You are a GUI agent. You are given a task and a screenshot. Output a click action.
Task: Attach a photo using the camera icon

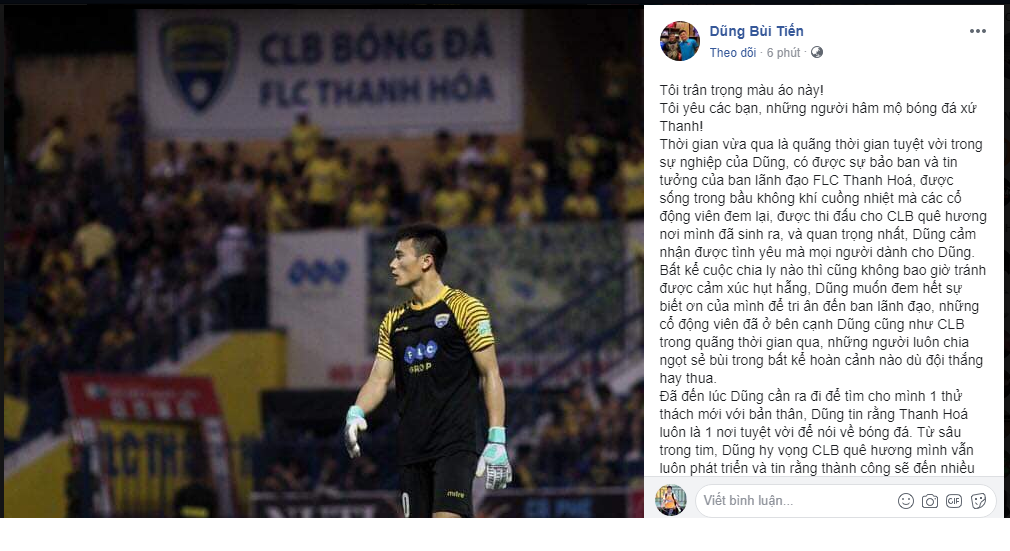coord(929,501)
